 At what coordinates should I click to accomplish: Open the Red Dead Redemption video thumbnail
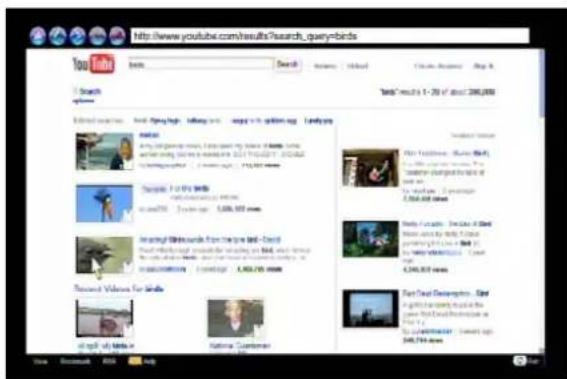coord(371,308)
